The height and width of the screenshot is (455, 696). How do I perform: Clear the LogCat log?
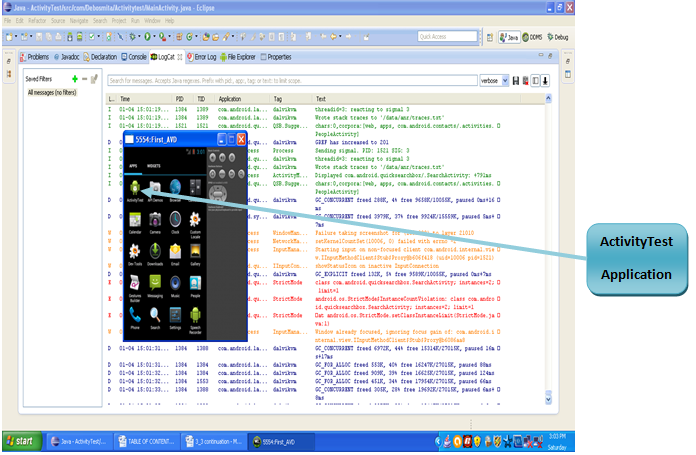click(526, 81)
